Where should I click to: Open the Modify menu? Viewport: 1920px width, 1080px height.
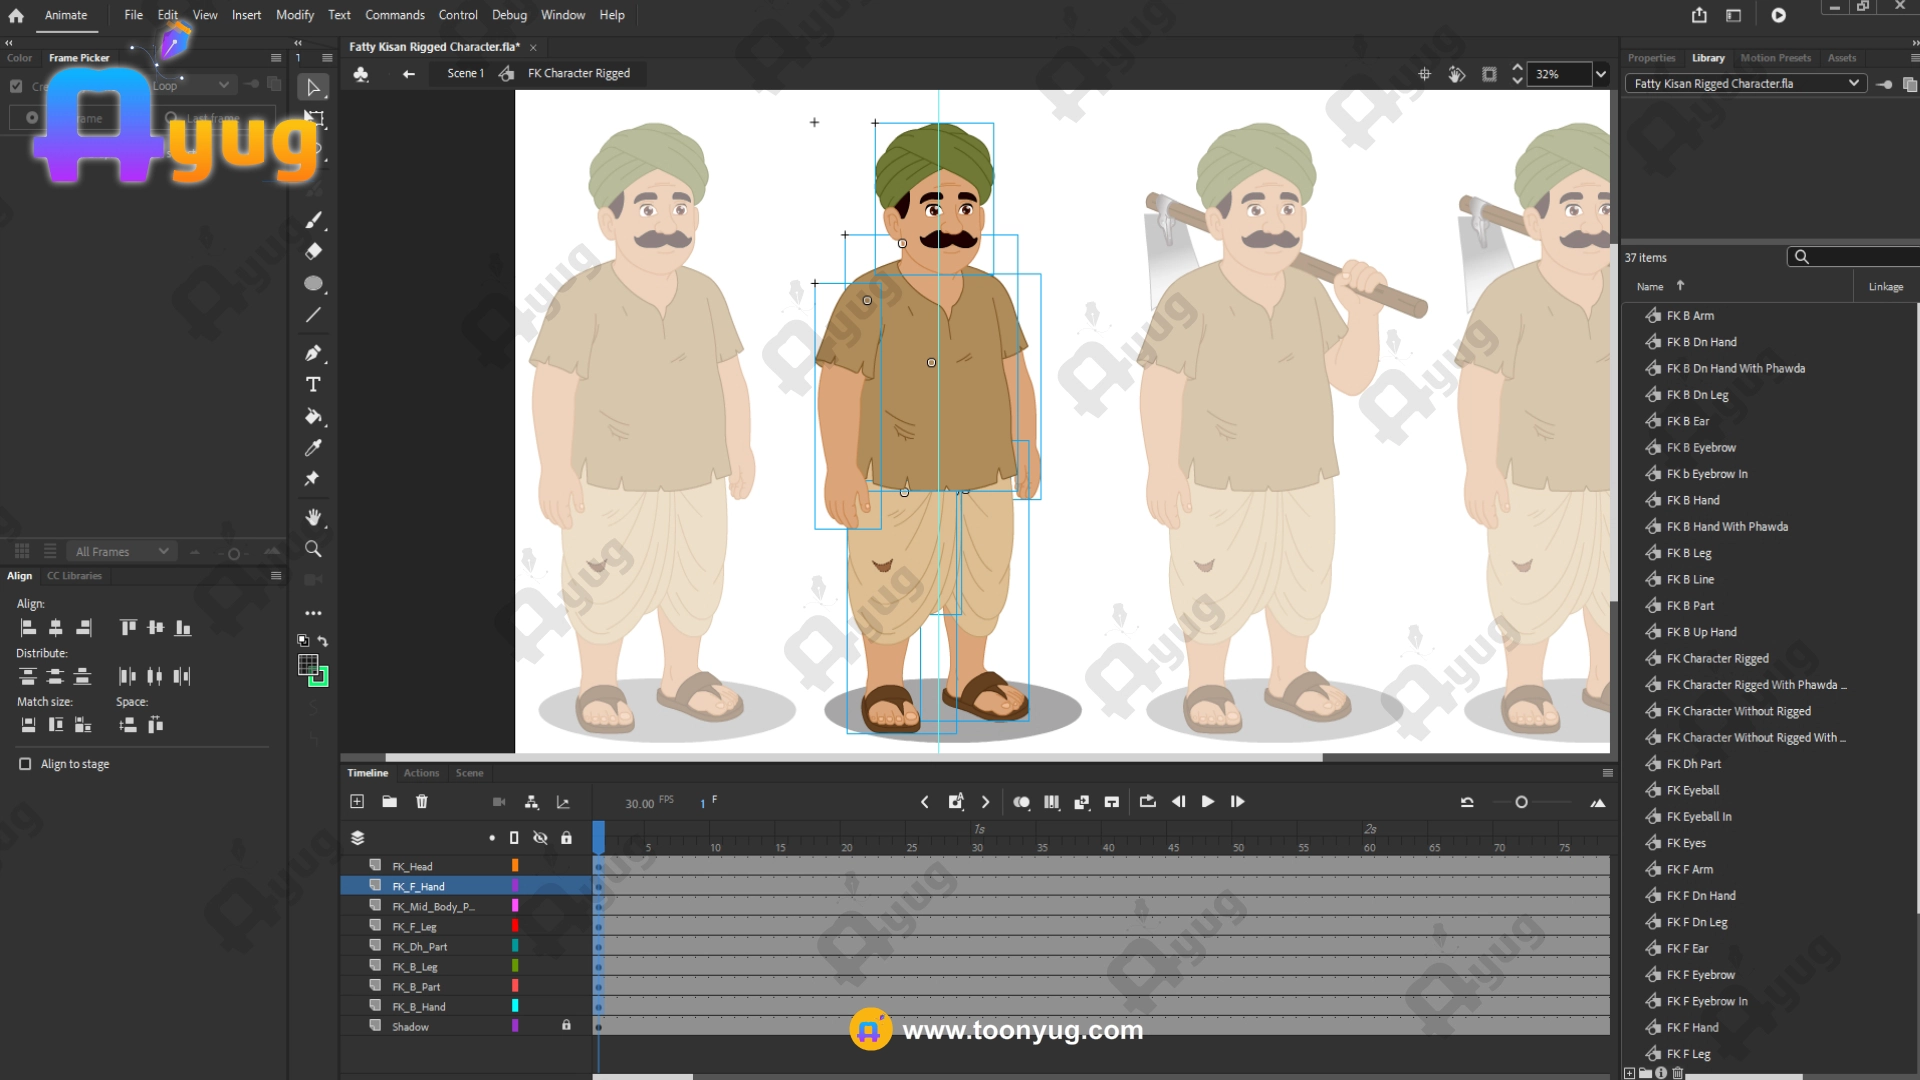coord(294,15)
